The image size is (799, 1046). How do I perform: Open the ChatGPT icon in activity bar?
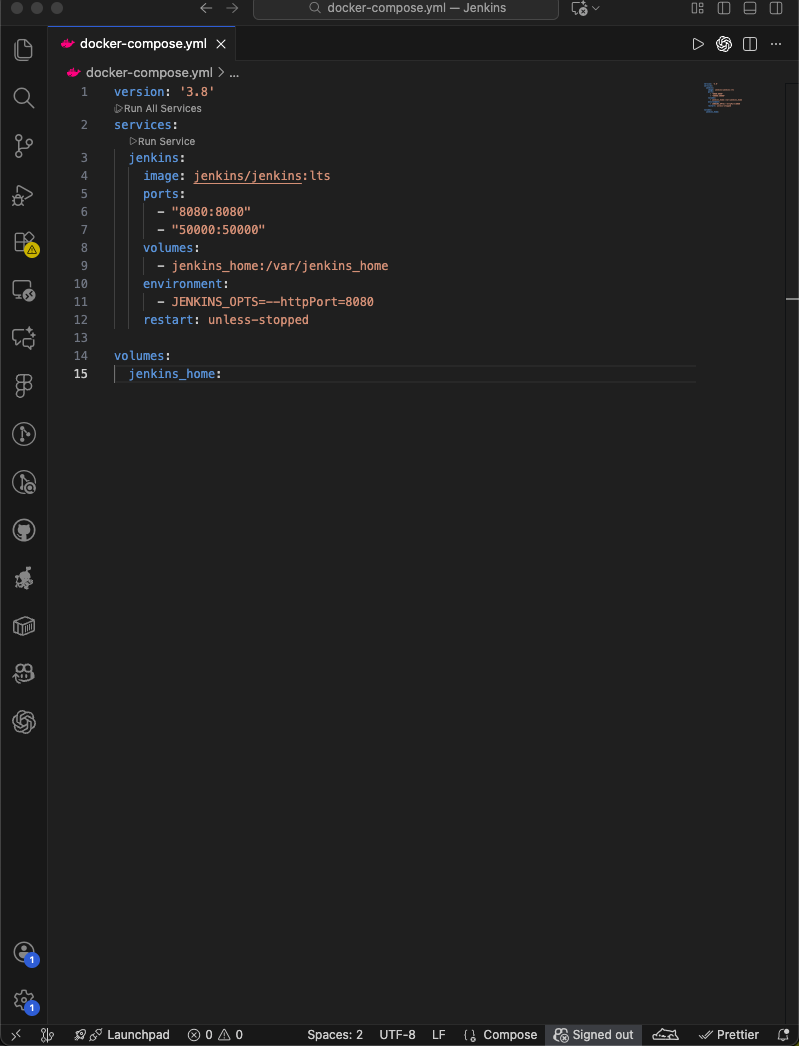click(23, 722)
